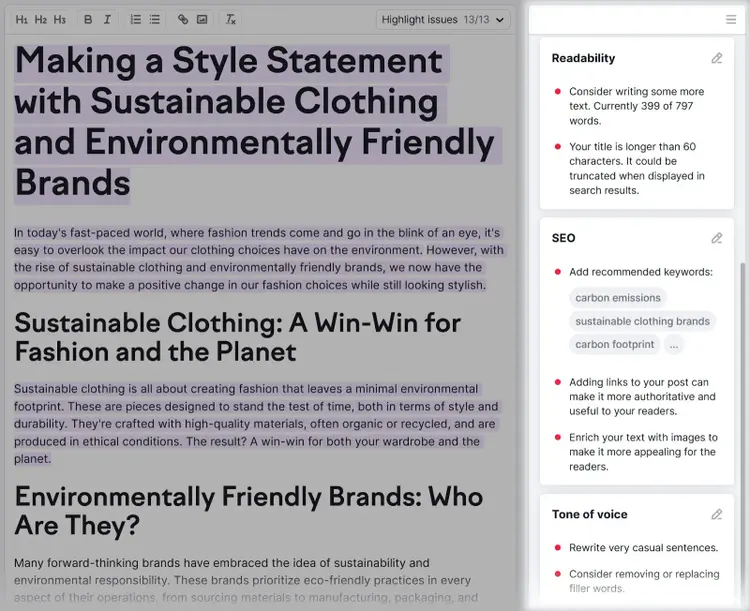The image size is (750, 611).
Task: Click 'Adding links to your post' issue
Action: [x=642, y=397]
